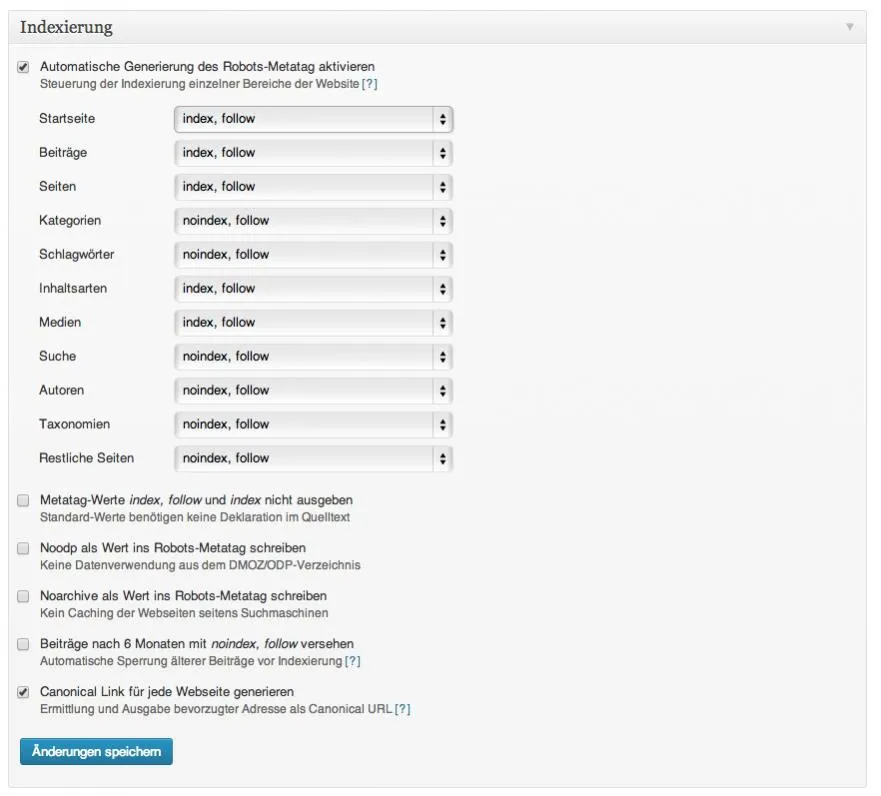Disable Canonical Link generation checkbox

click(x=23, y=692)
